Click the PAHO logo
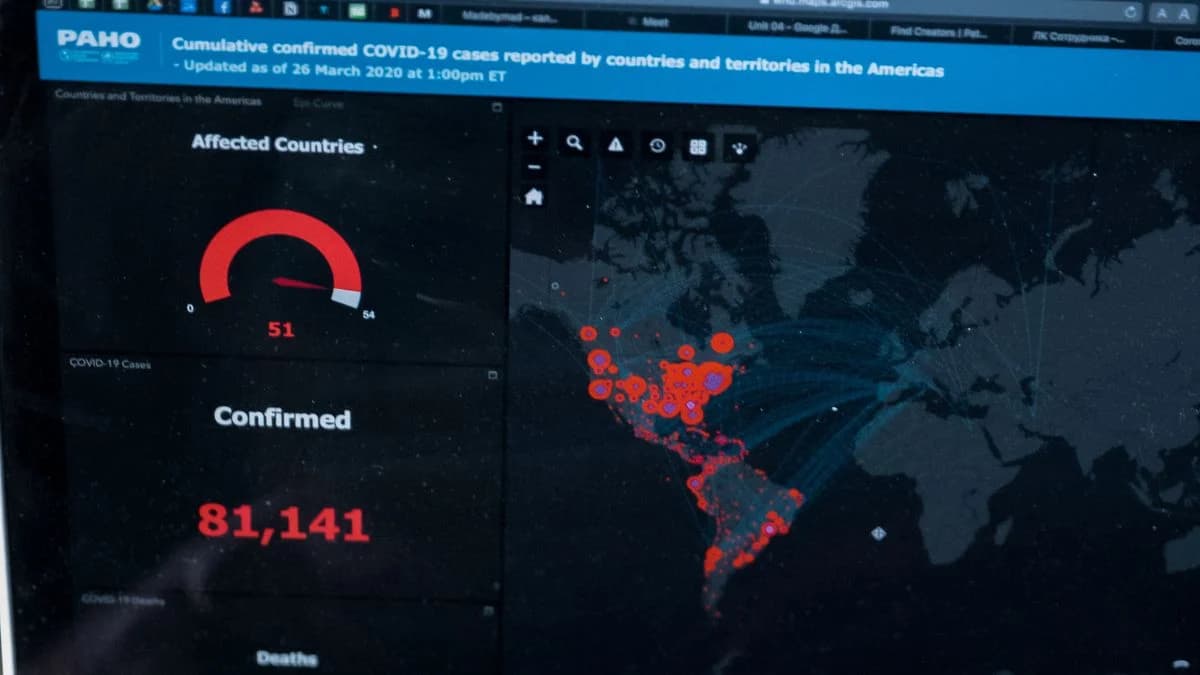The height and width of the screenshot is (675, 1200). (98, 46)
